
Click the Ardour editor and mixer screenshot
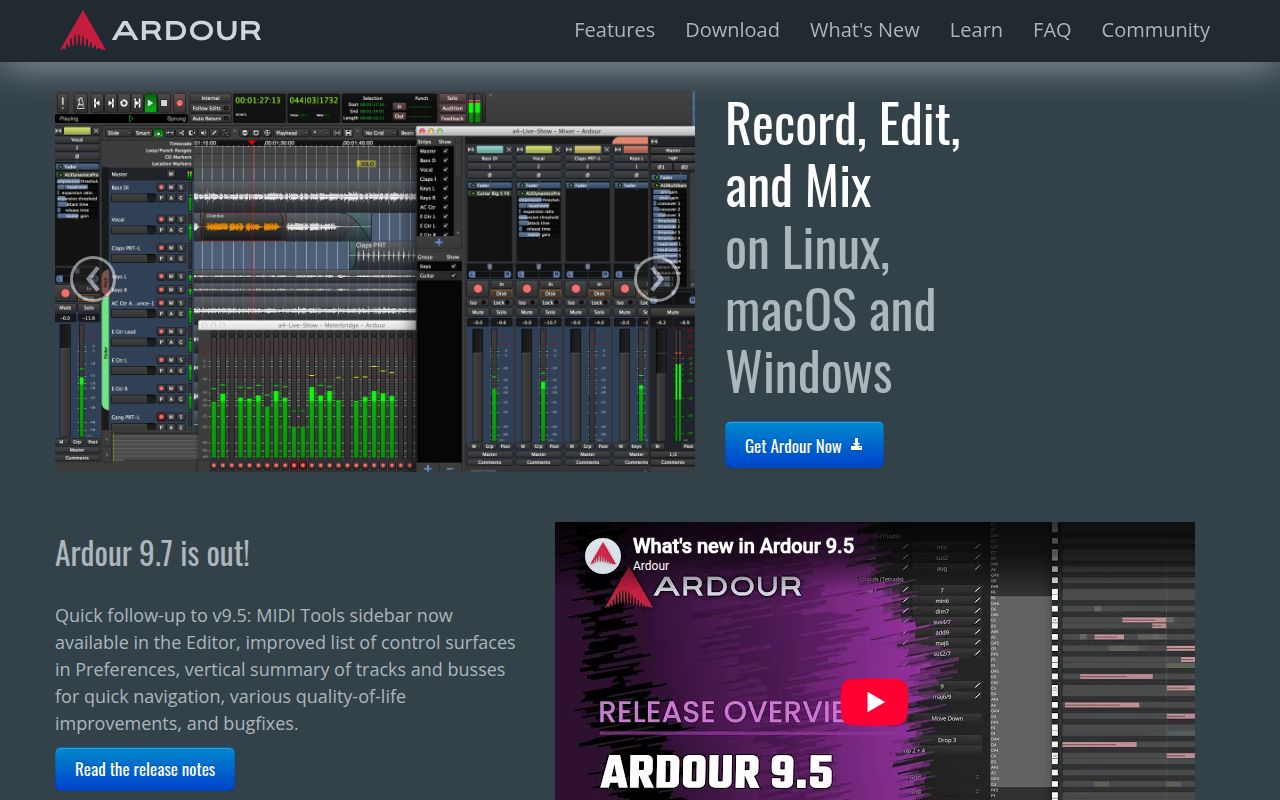(375, 281)
